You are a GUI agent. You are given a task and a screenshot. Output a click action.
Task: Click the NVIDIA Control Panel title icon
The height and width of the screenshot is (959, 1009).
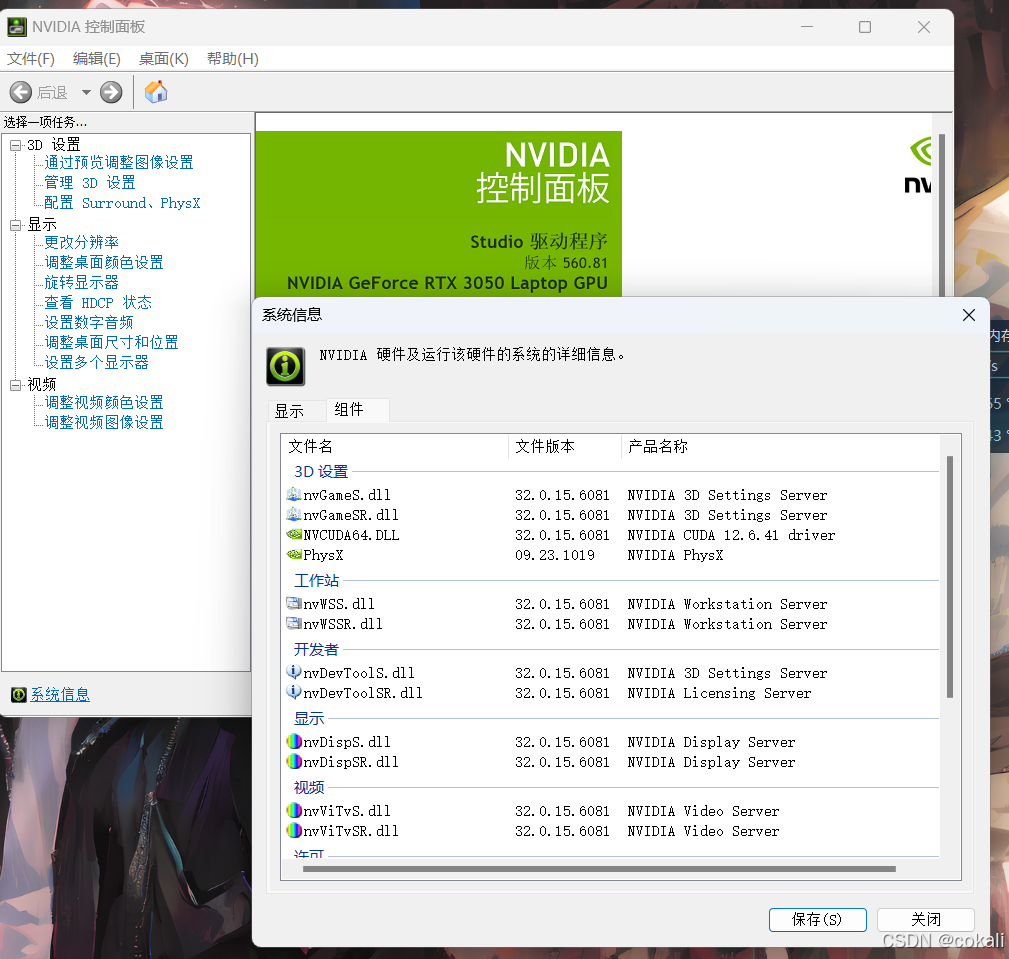[17, 26]
